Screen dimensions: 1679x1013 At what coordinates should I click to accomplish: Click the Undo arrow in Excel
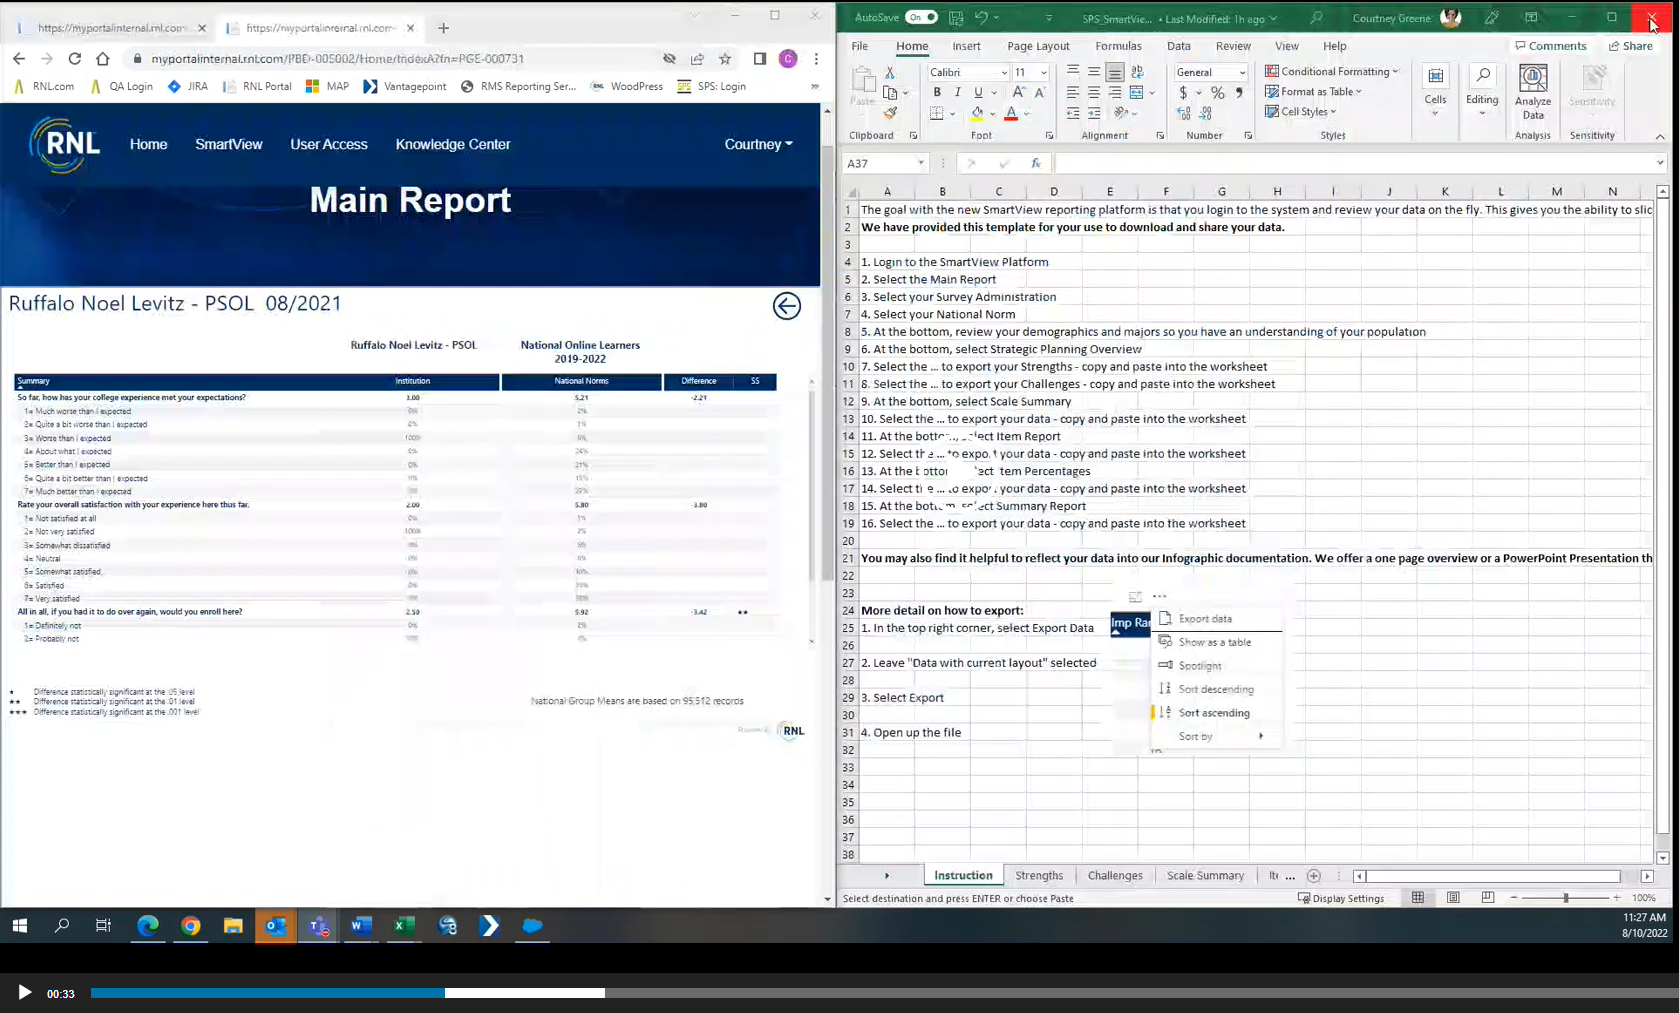click(981, 17)
